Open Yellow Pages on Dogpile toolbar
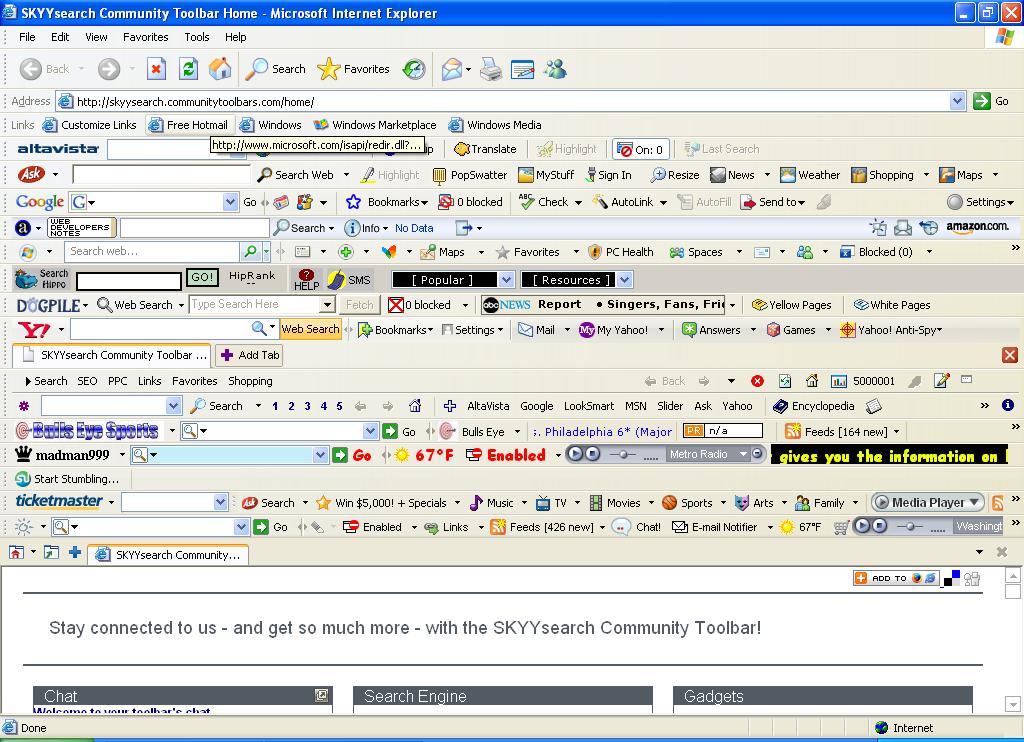The width and height of the screenshot is (1024, 742). click(x=792, y=304)
